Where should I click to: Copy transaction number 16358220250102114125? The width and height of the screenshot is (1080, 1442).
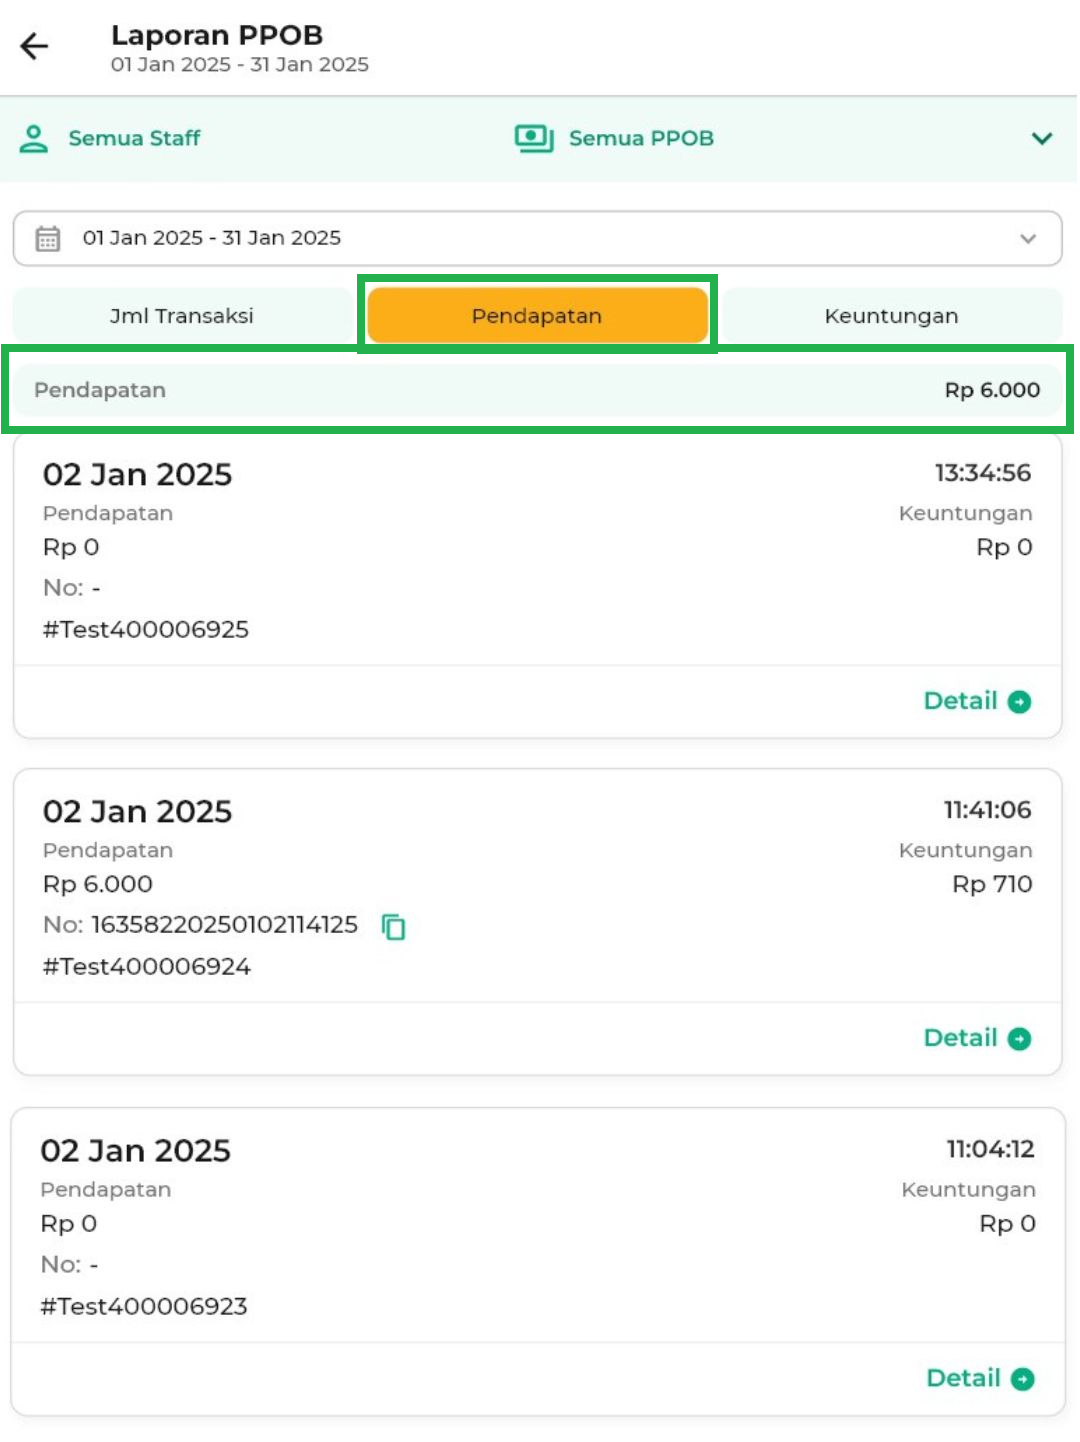click(394, 927)
